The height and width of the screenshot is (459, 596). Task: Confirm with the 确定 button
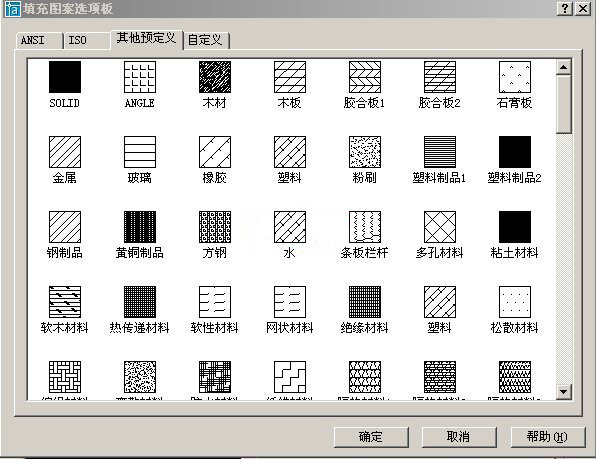click(371, 437)
